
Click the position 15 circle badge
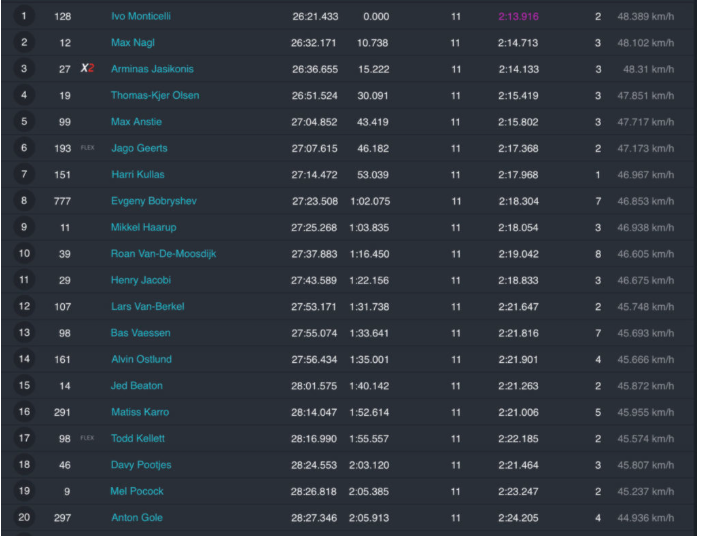tap(24, 385)
